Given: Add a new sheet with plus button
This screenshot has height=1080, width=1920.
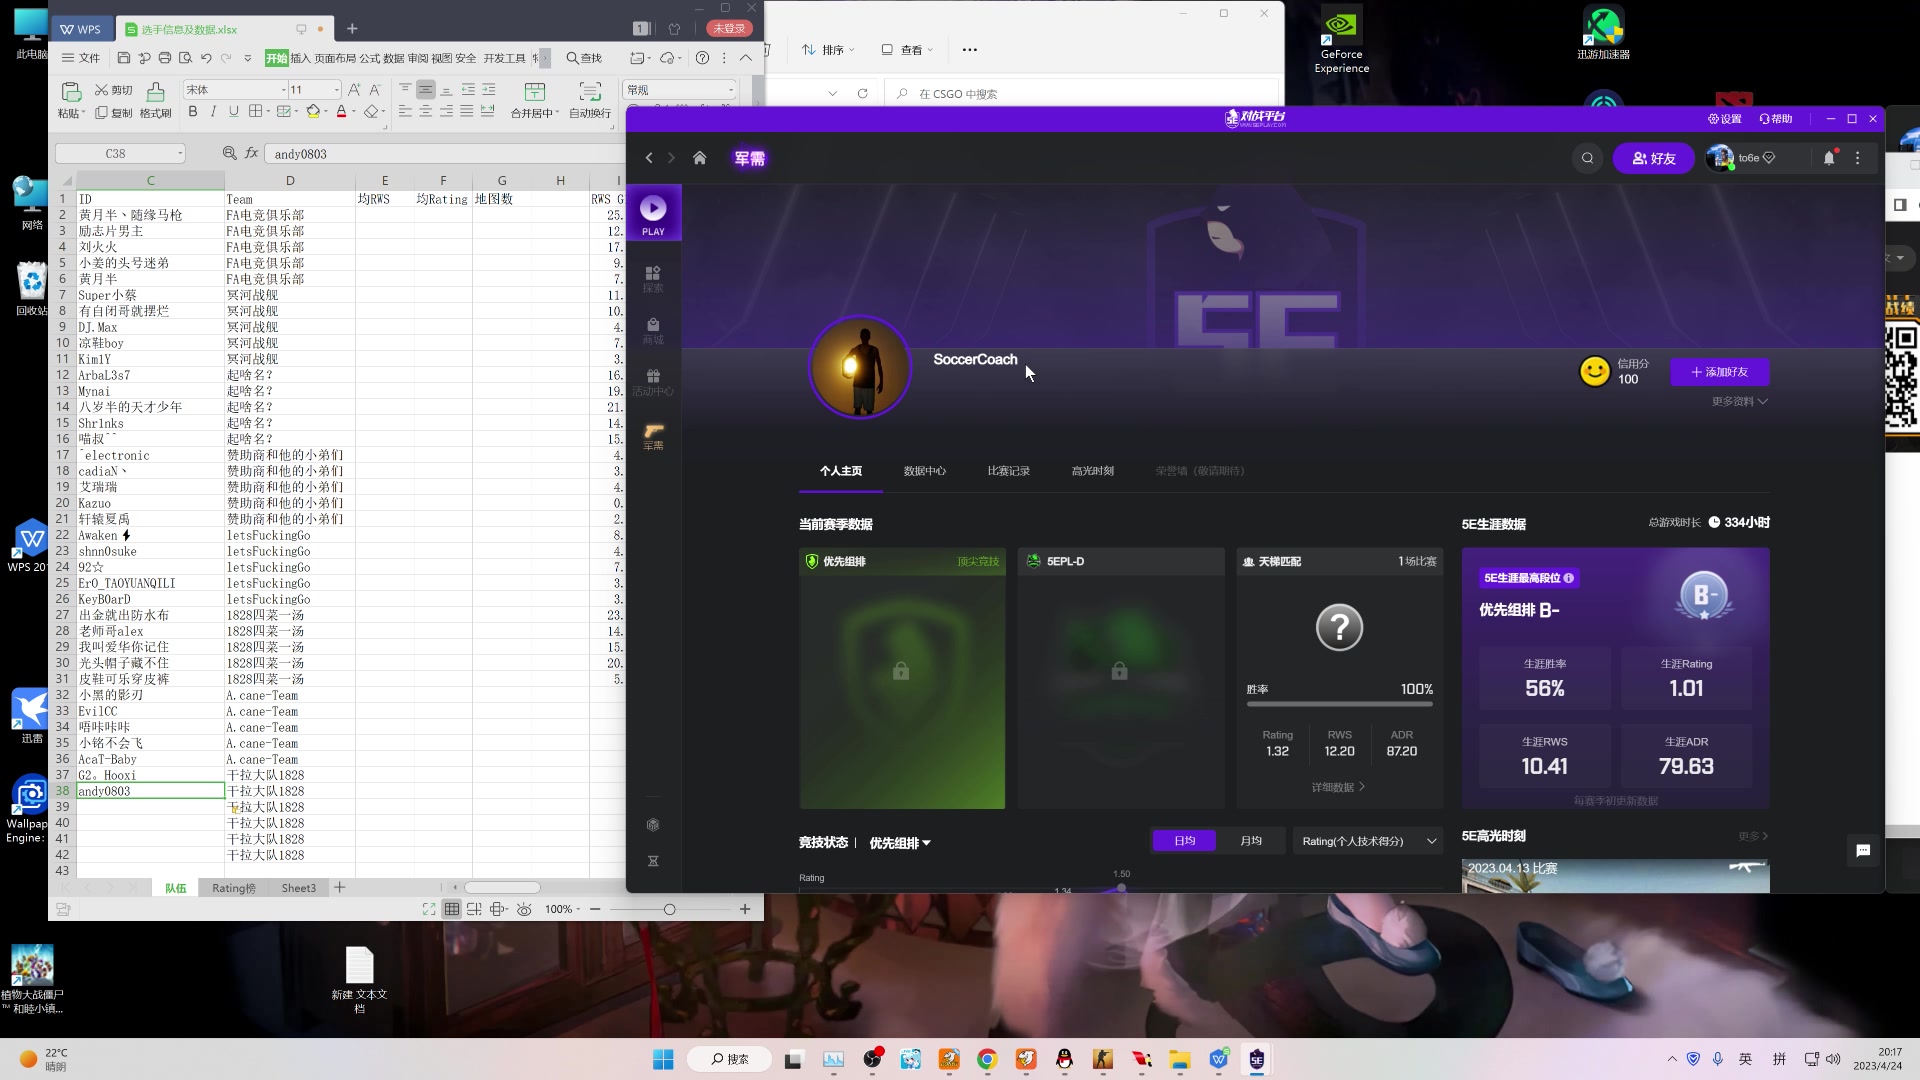Looking at the screenshot, I should tap(340, 887).
